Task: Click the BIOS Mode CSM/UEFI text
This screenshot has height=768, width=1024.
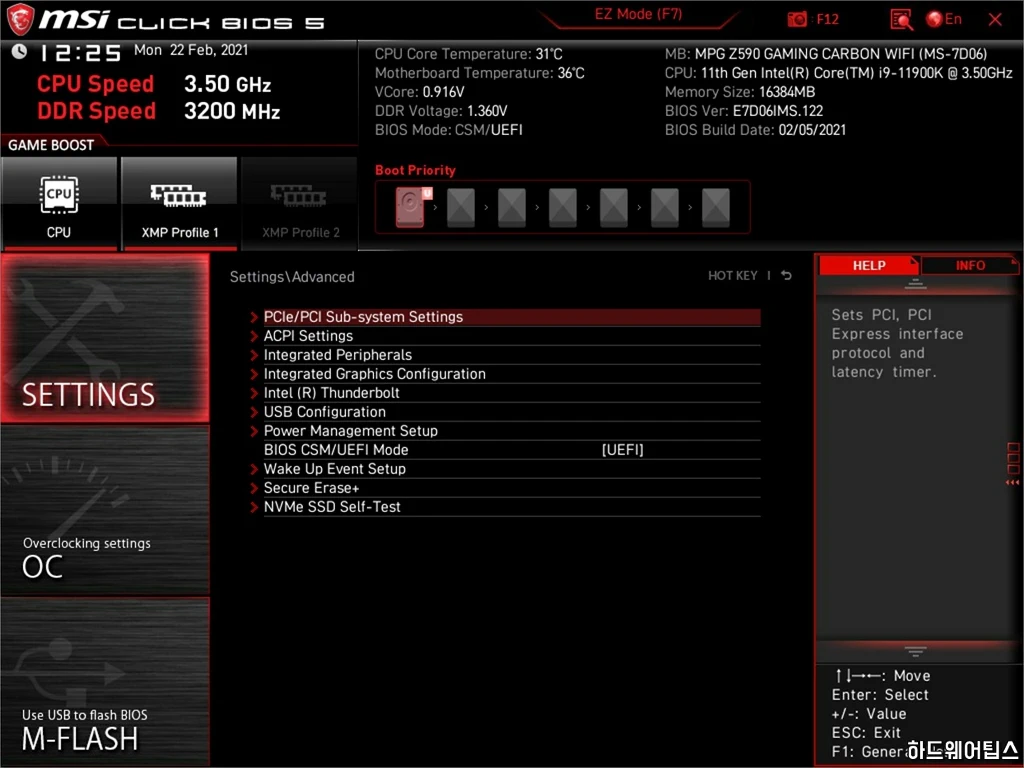Action: [449, 130]
